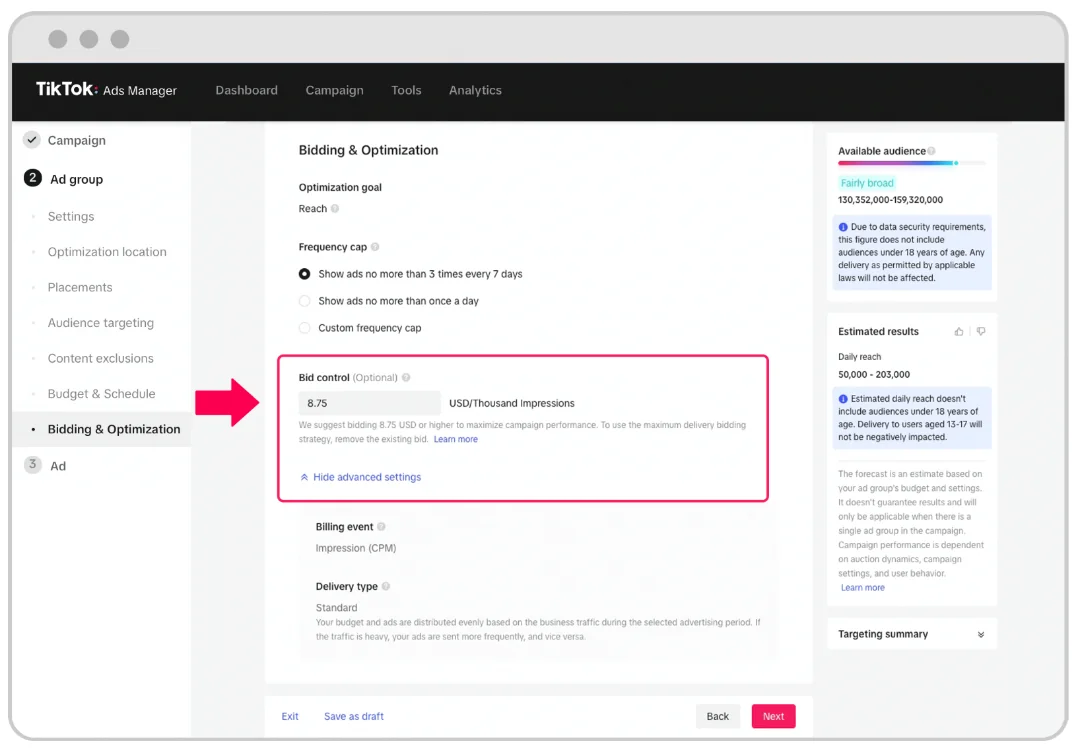Select 'Show ads no more than 3 times every 7 days'
Image resolution: width=1080 pixels, height=753 pixels.
[304, 274]
